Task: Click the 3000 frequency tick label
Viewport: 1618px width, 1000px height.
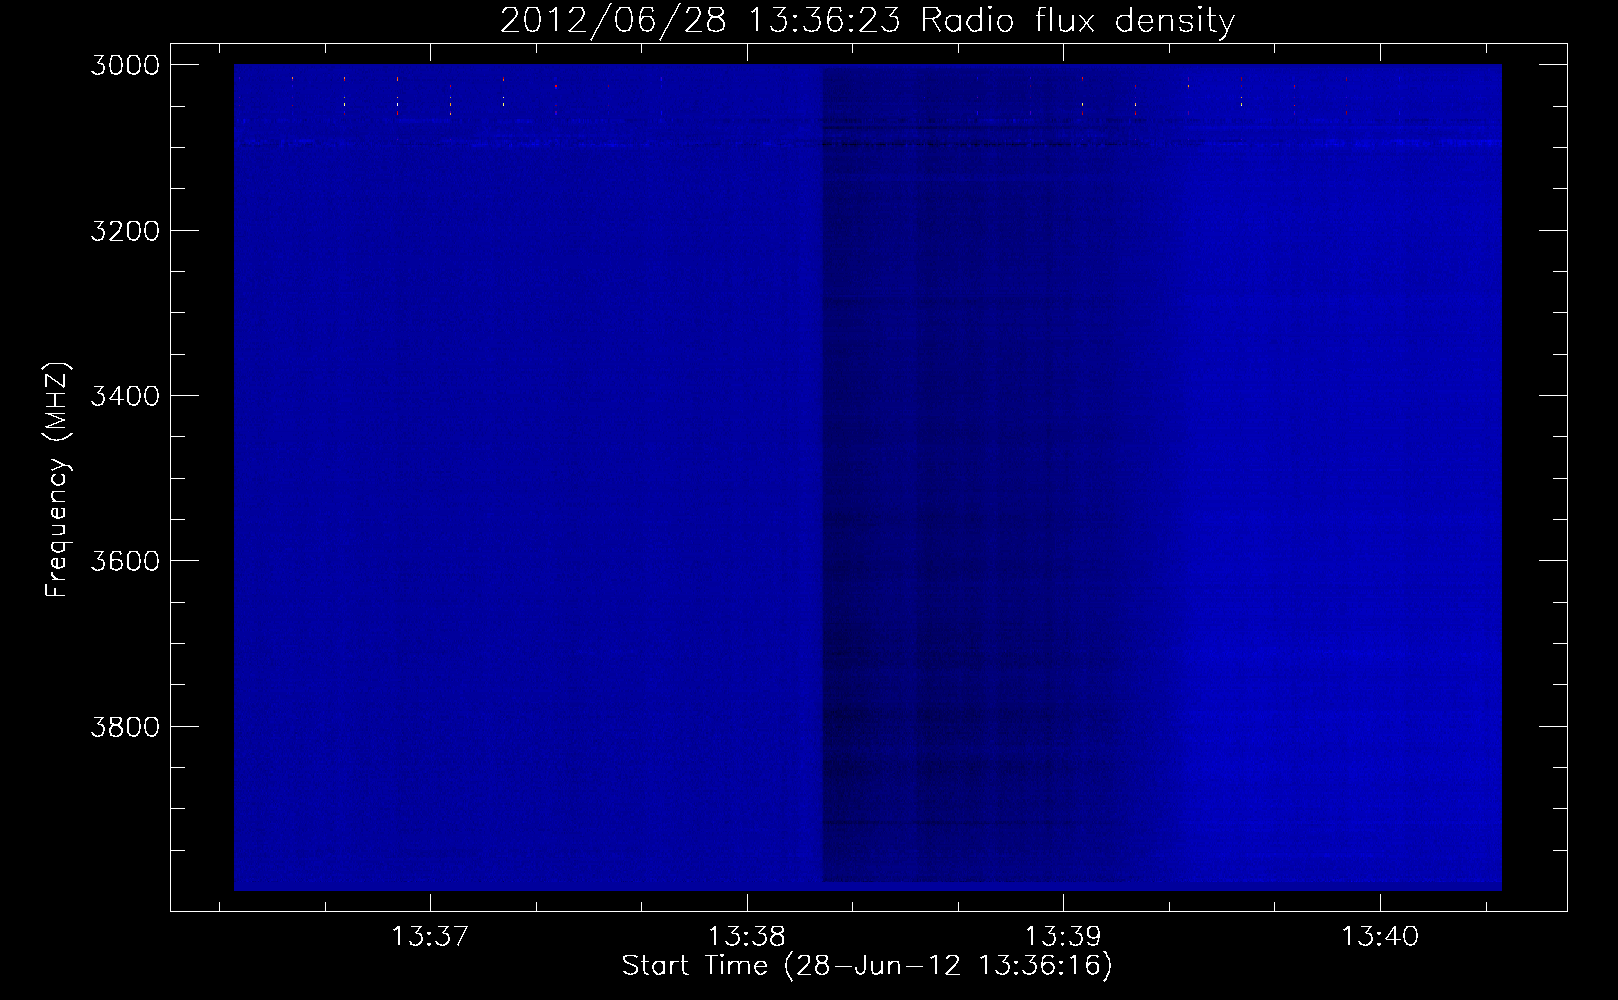Action: [x=125, y=65]
